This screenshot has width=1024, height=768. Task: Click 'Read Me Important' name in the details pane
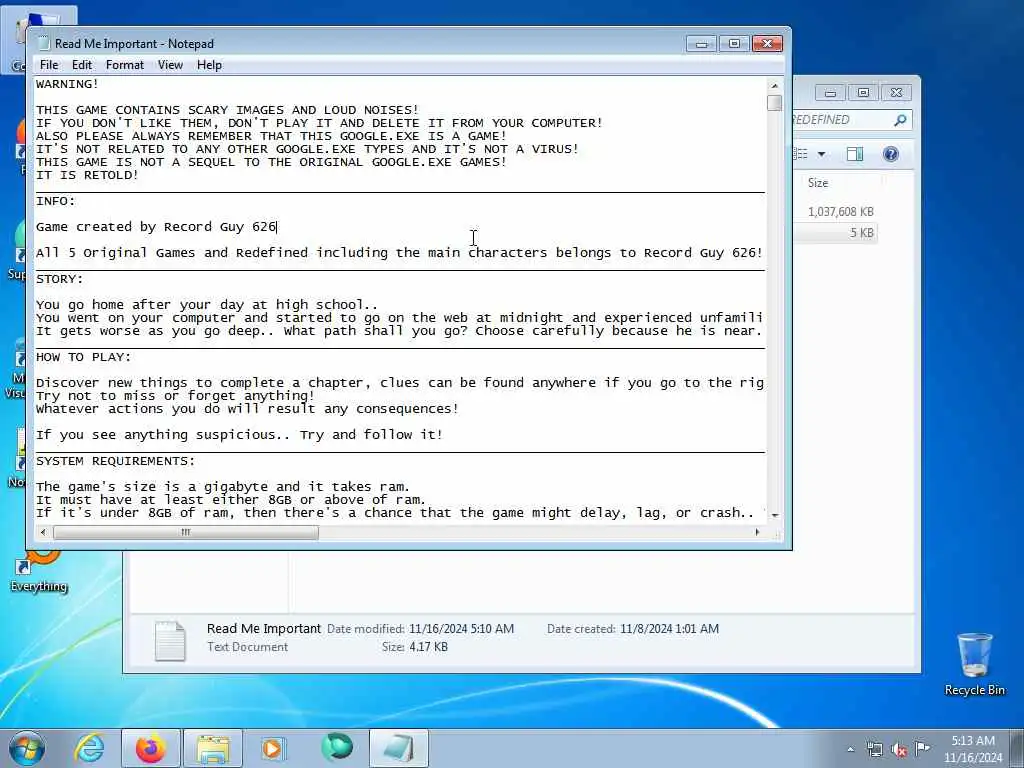click(x=264, y=628)
